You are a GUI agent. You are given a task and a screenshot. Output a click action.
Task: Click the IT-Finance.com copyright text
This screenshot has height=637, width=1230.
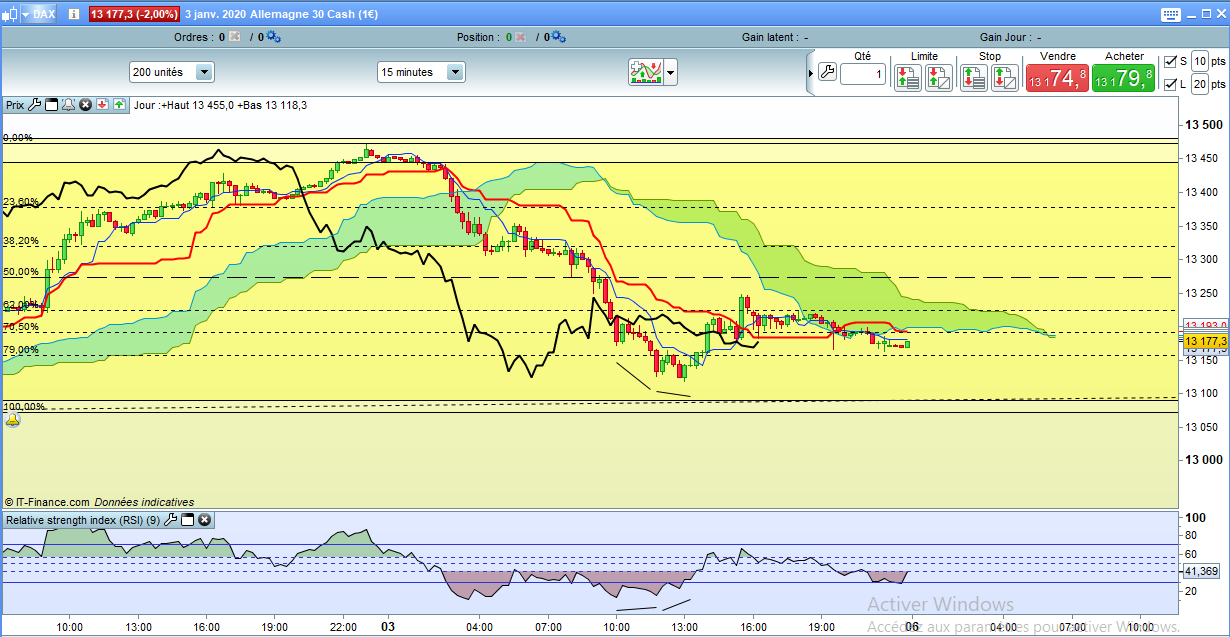coord(47,502)
